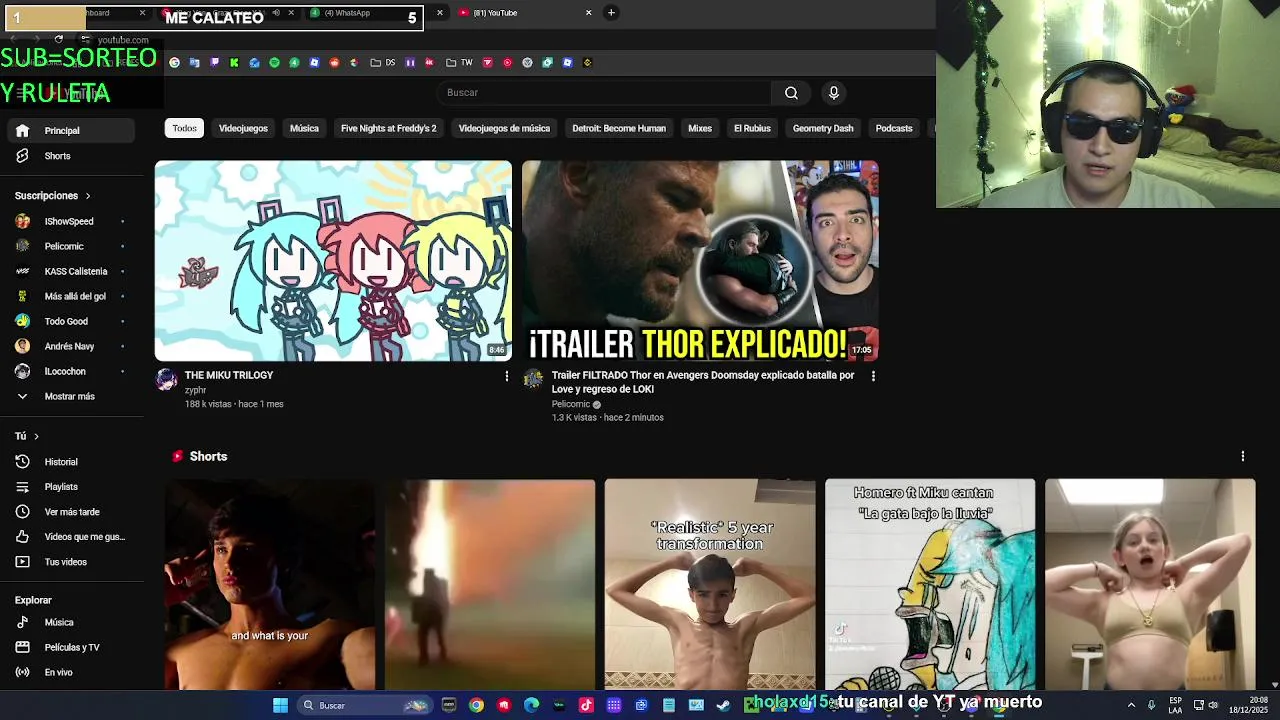1280x720 pixels.
Task: Open the Kick bookmark icon
Action: coord(234,62)
